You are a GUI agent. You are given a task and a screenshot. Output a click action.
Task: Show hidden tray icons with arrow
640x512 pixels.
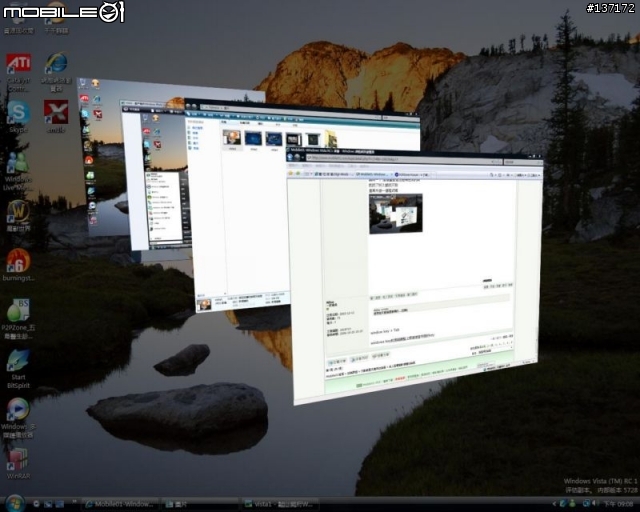point(554,504)
